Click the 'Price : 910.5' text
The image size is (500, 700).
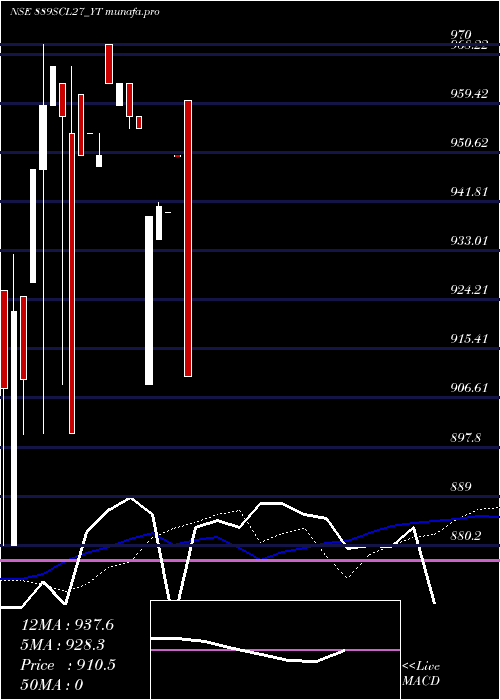pyautogui.click(x=68, y=665)
